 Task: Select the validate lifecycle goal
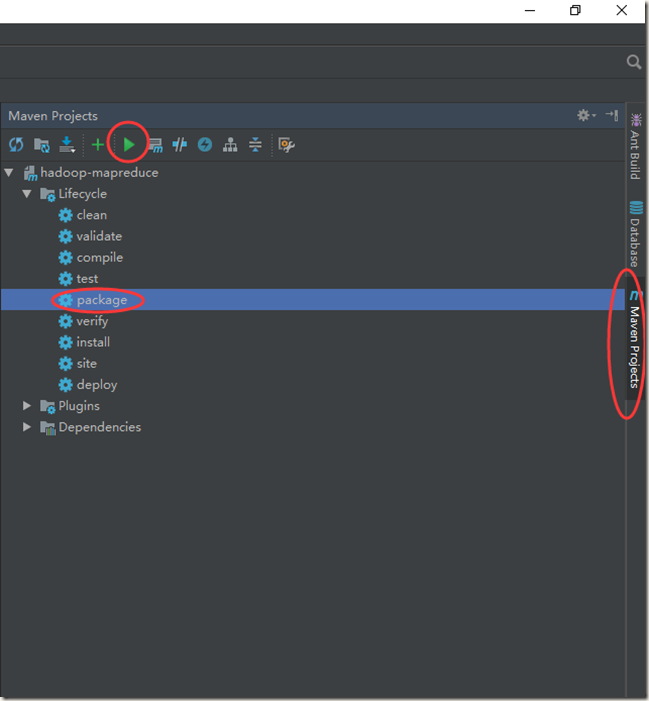99,236
